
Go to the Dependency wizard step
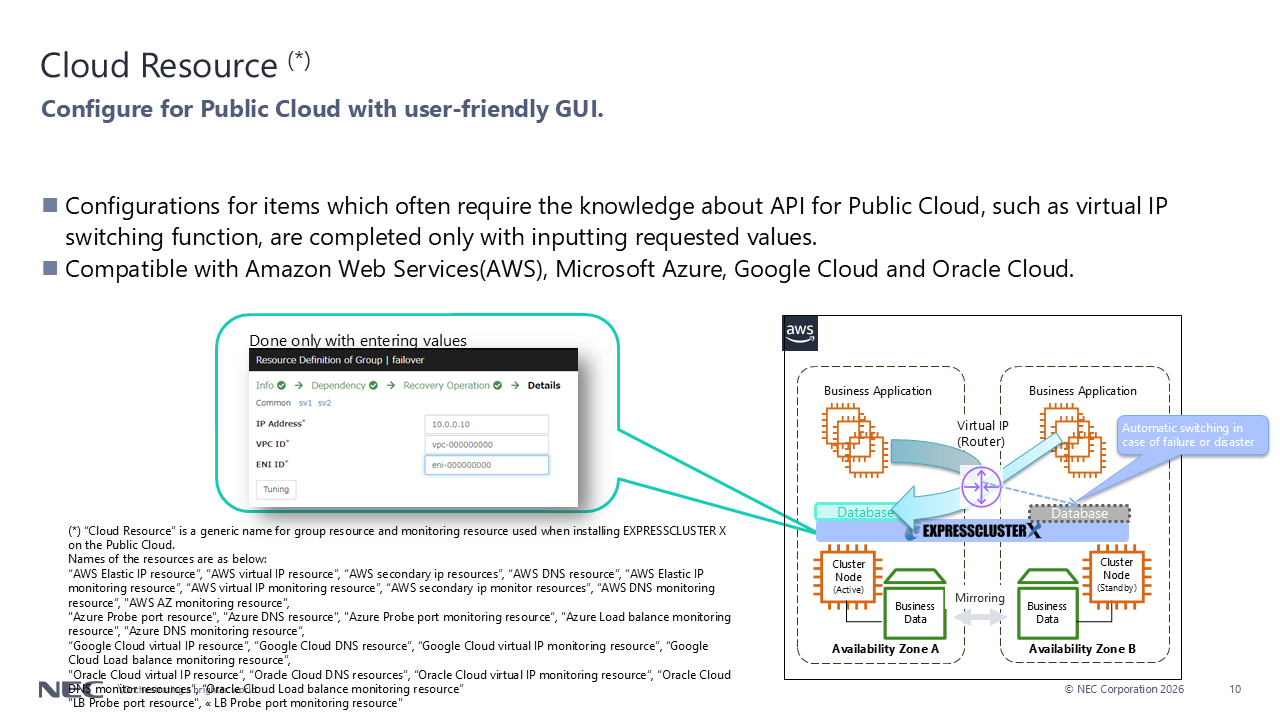(338, 386)
